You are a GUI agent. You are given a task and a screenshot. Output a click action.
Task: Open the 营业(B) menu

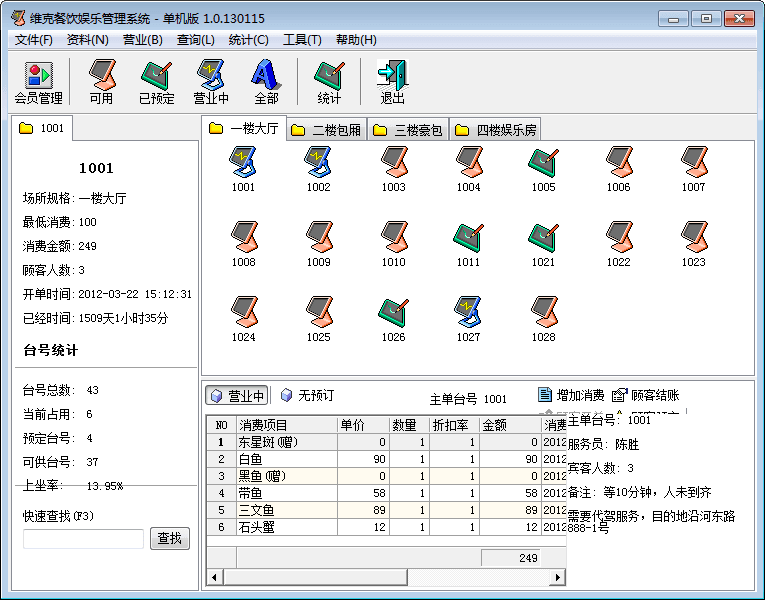pyautogui.click(x=142, y=40)
